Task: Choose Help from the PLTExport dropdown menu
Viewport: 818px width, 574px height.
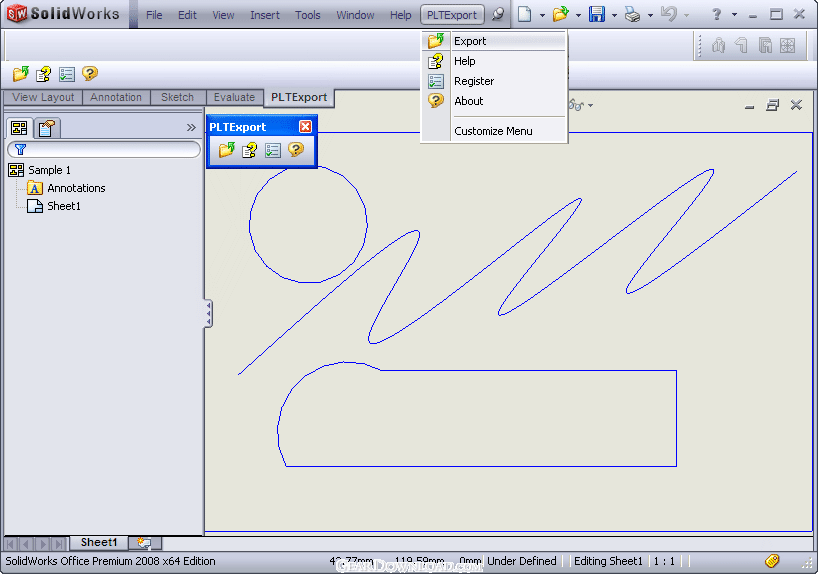Action: 494,61
